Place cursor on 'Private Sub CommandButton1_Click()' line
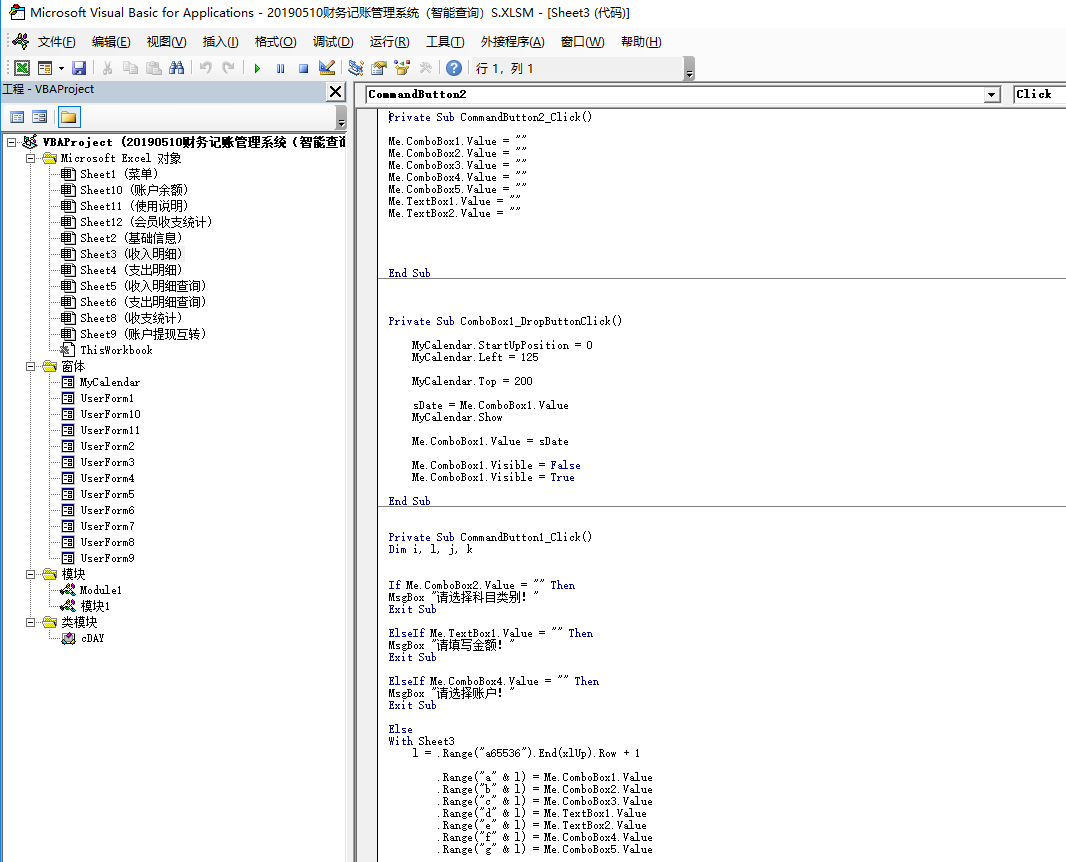 click(490, 537)
